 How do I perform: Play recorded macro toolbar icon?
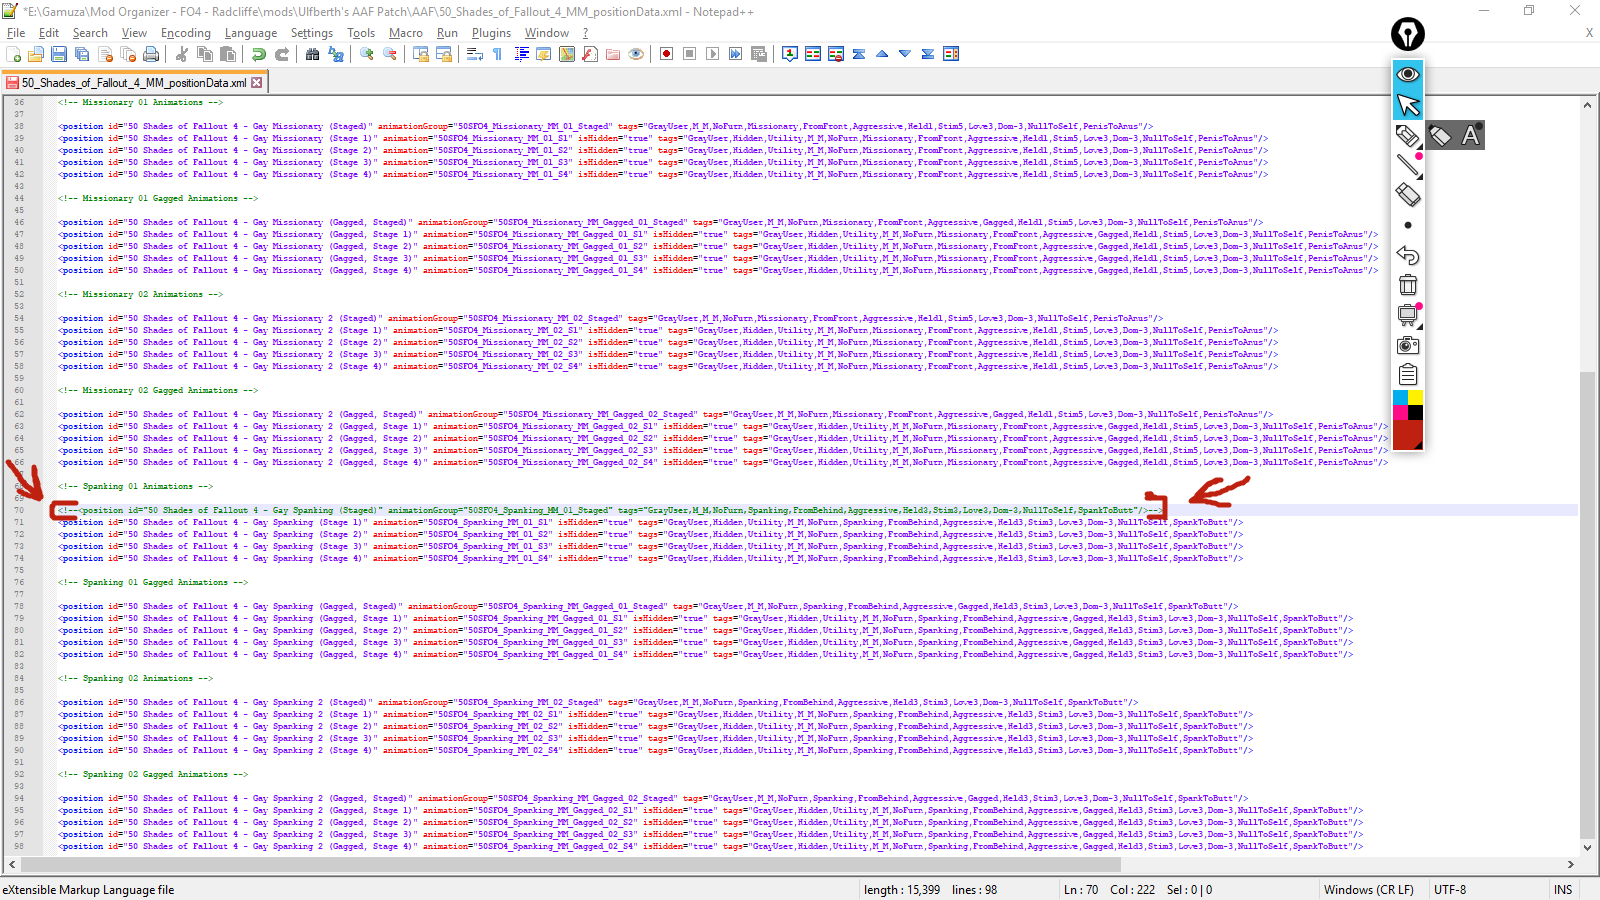point(713,54)
